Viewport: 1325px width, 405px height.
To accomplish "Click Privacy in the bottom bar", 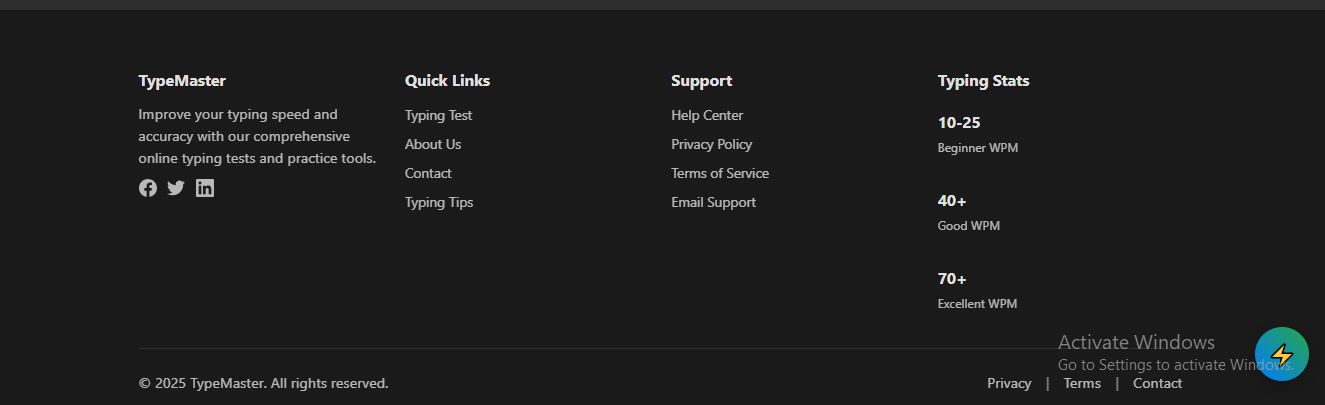I will (1009, 383).
